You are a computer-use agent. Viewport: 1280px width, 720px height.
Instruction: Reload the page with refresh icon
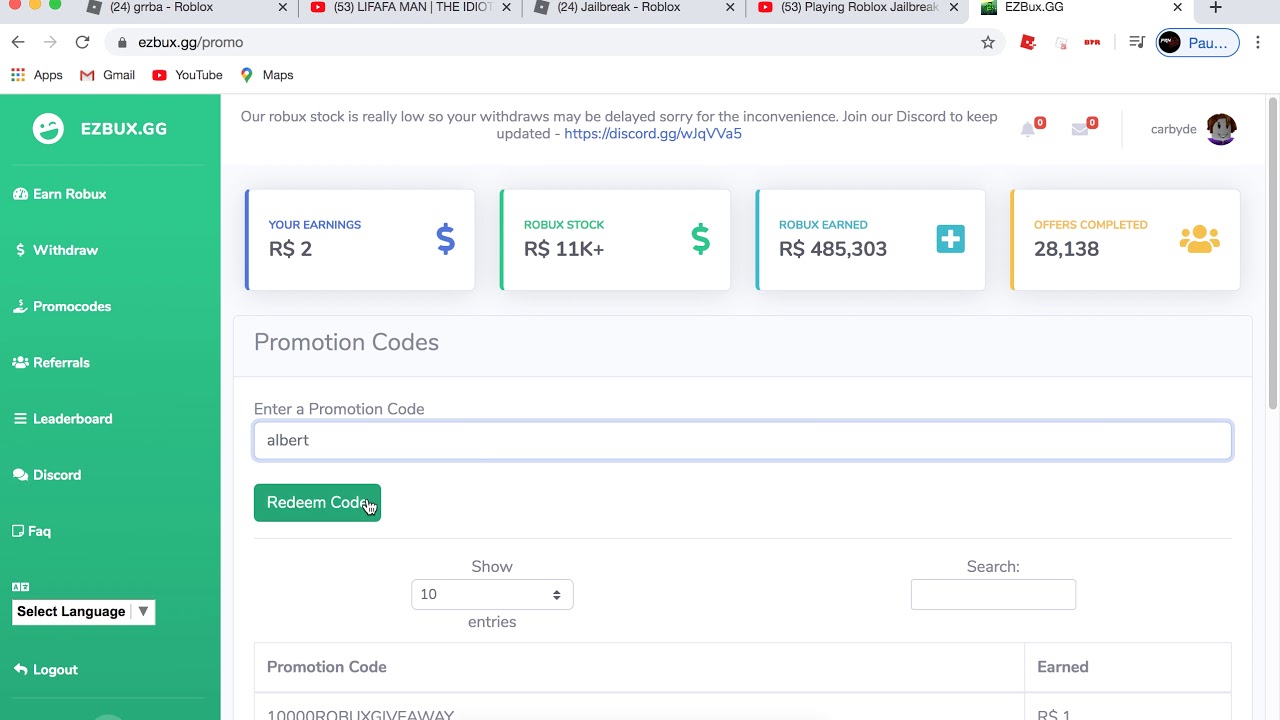pos(82,42)
